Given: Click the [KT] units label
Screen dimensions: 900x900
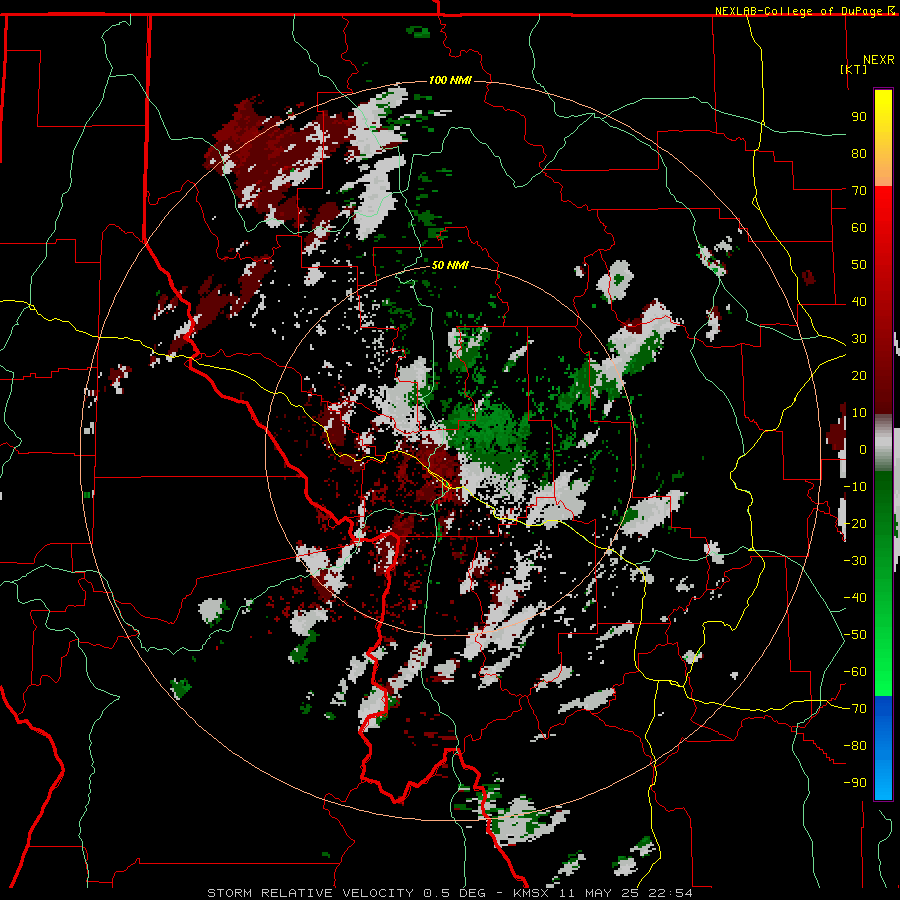Looking at the screenshot, I should click(x=854, y=69).
